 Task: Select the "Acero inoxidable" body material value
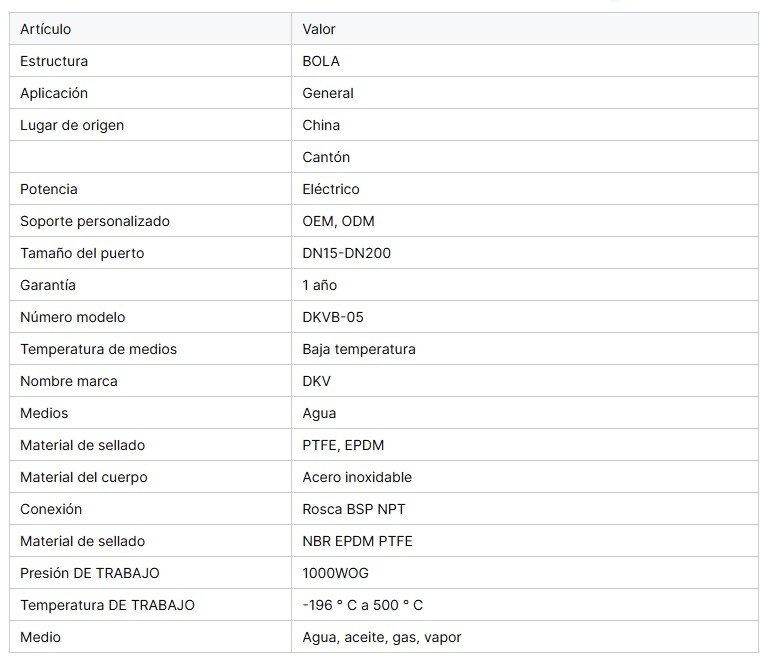(357, 477)
